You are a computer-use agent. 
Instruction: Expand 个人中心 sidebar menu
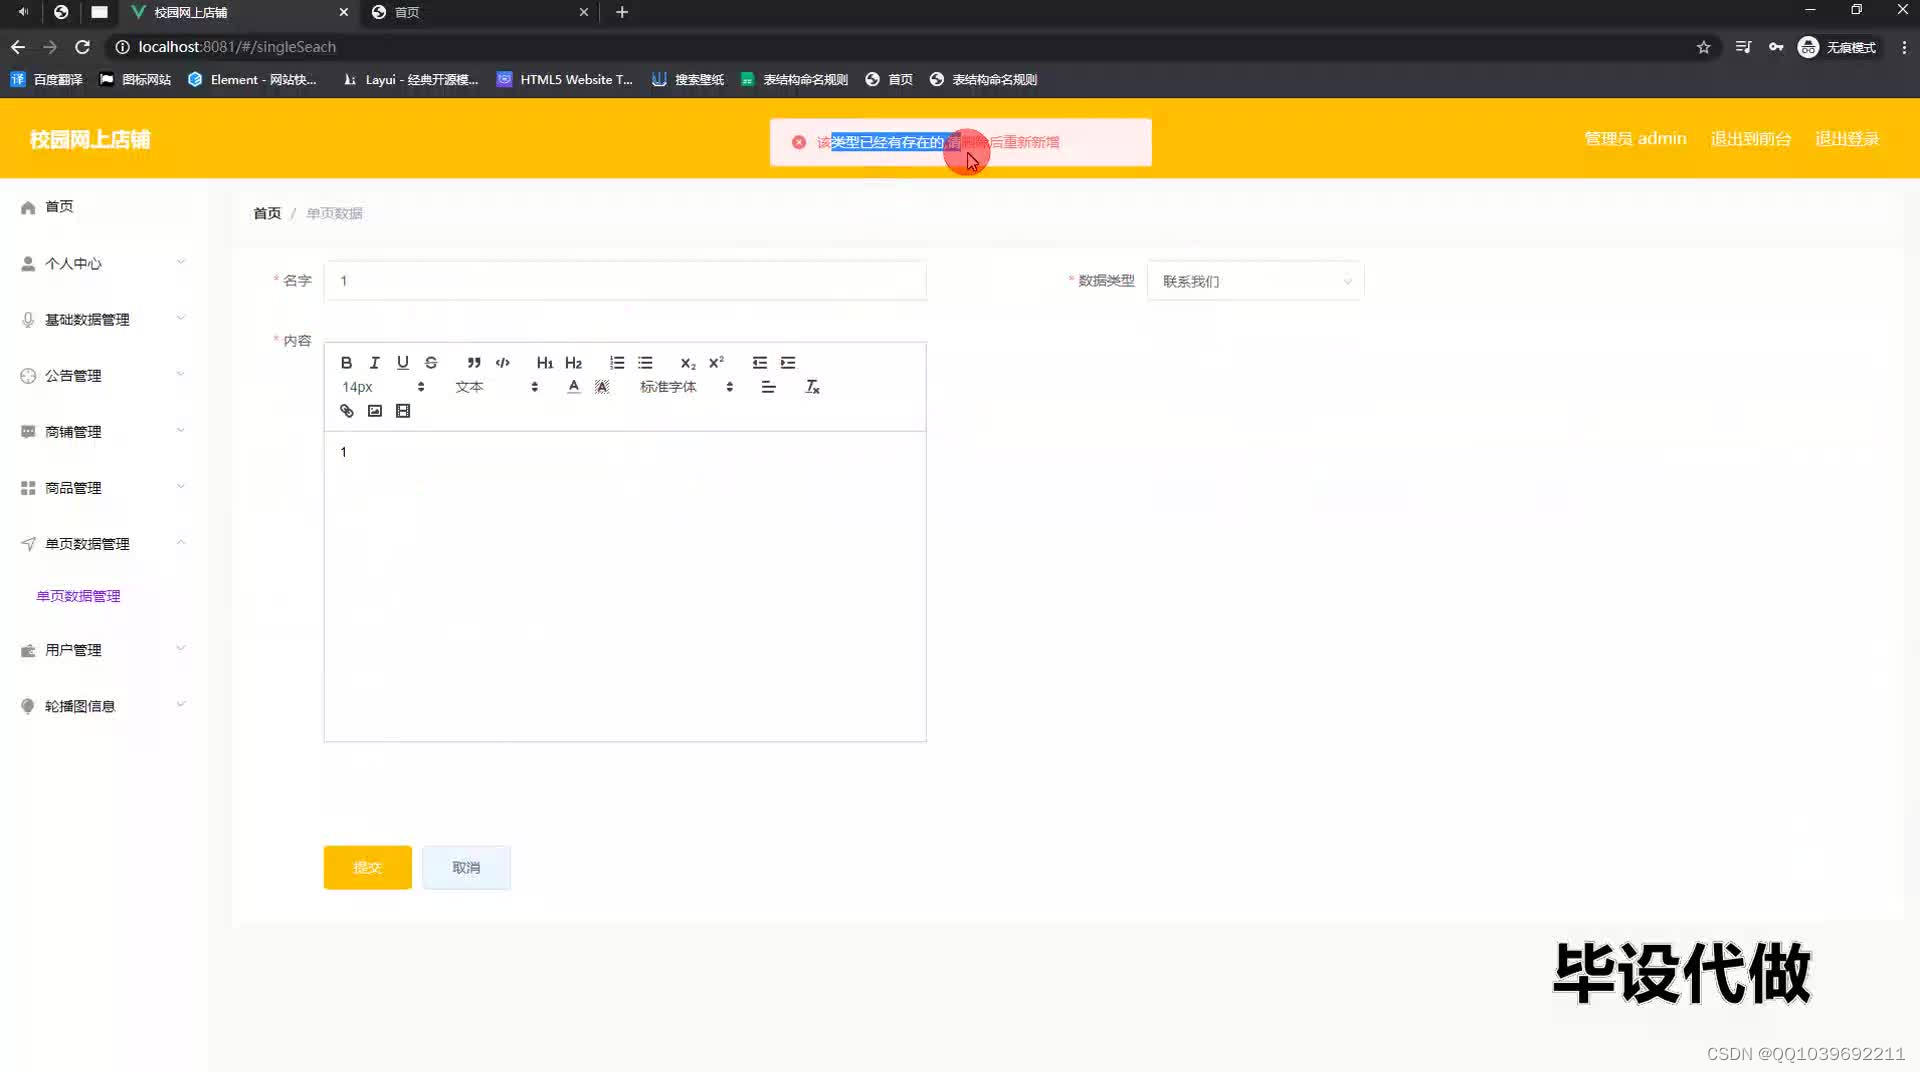click(x=103, y=264)
